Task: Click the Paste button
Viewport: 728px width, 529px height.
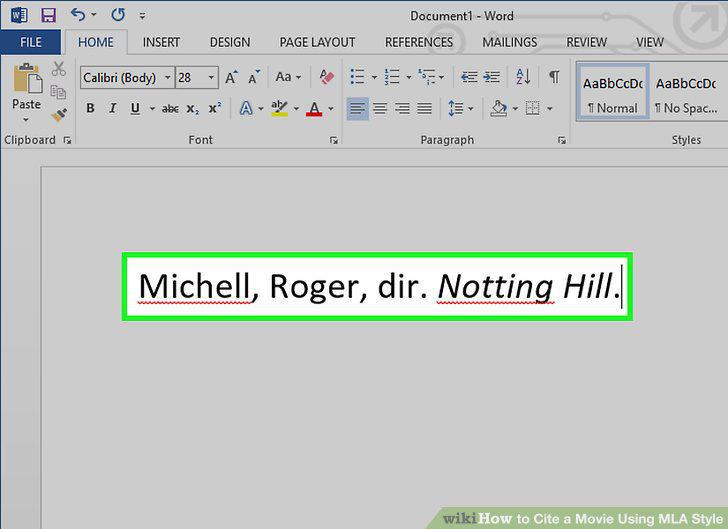Action: pos(26,91)
